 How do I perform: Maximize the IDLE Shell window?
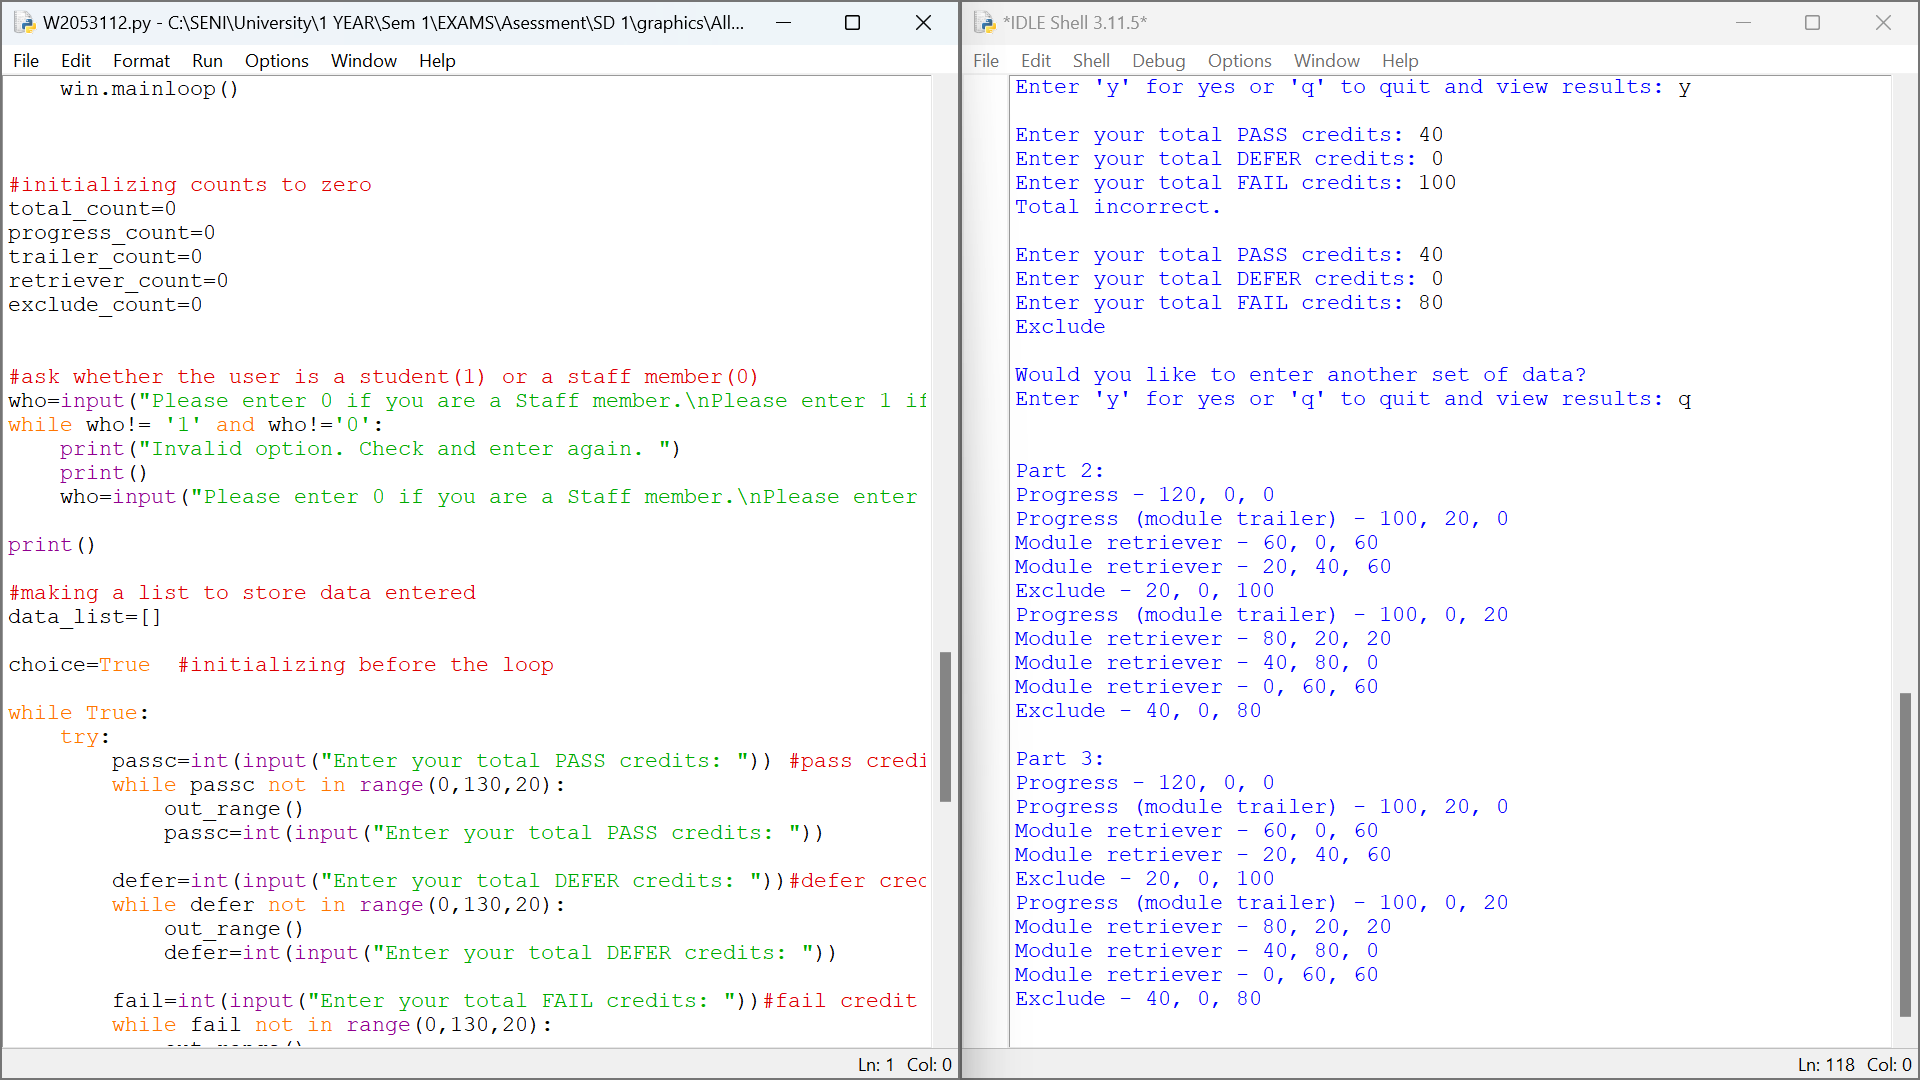1813,22
